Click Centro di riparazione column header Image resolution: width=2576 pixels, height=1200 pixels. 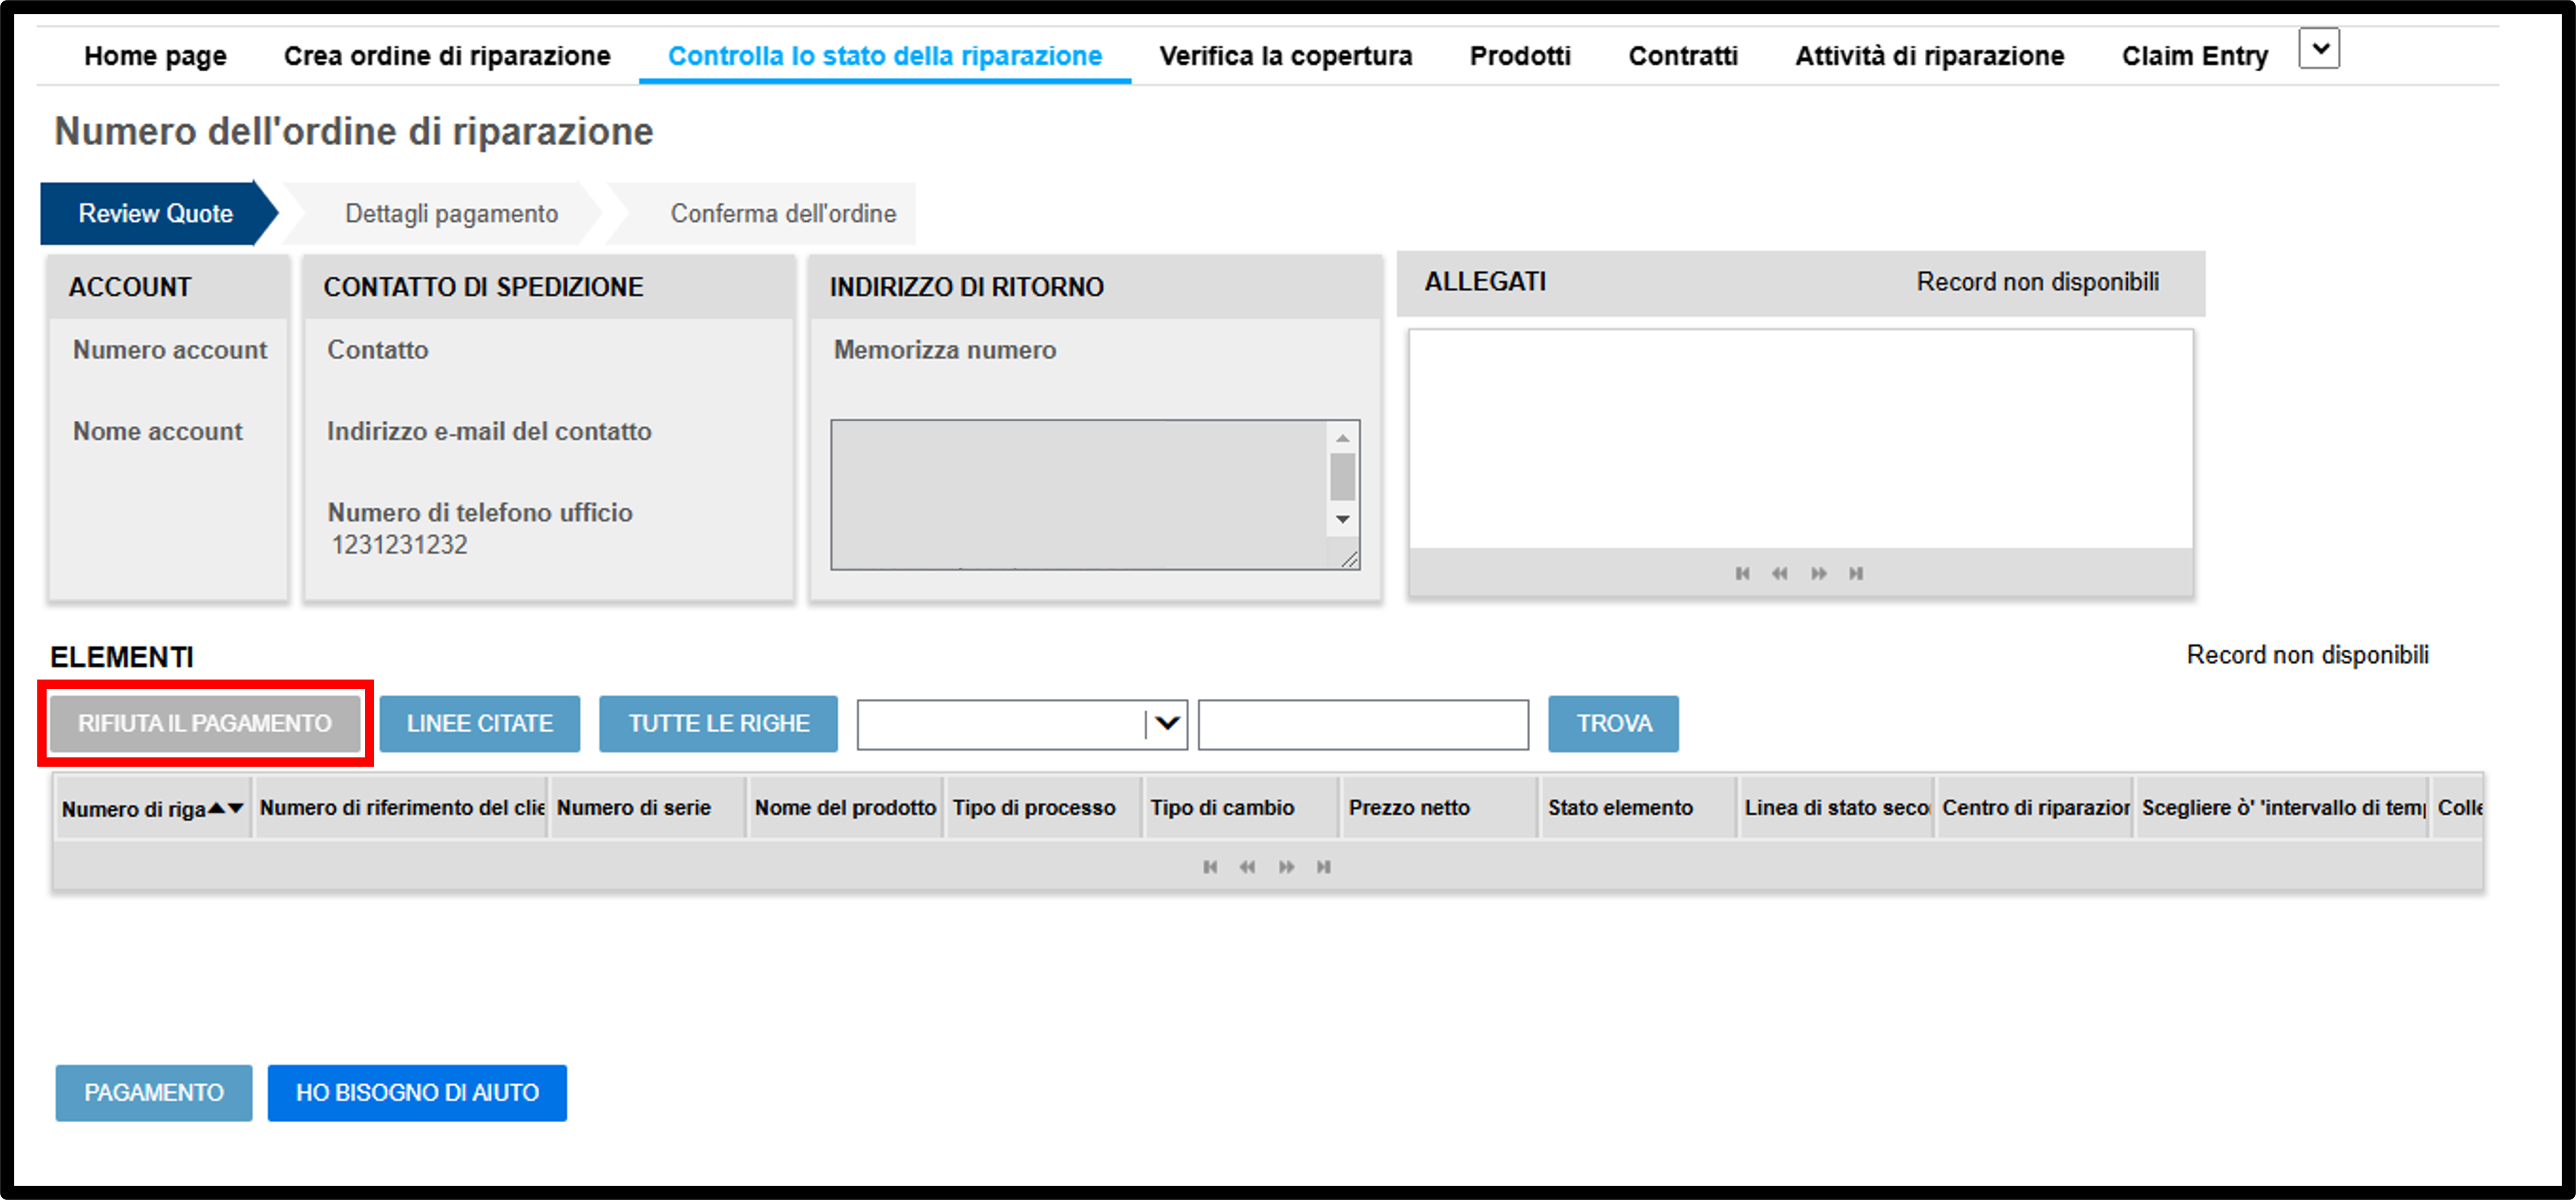[x=2035, y=807]
